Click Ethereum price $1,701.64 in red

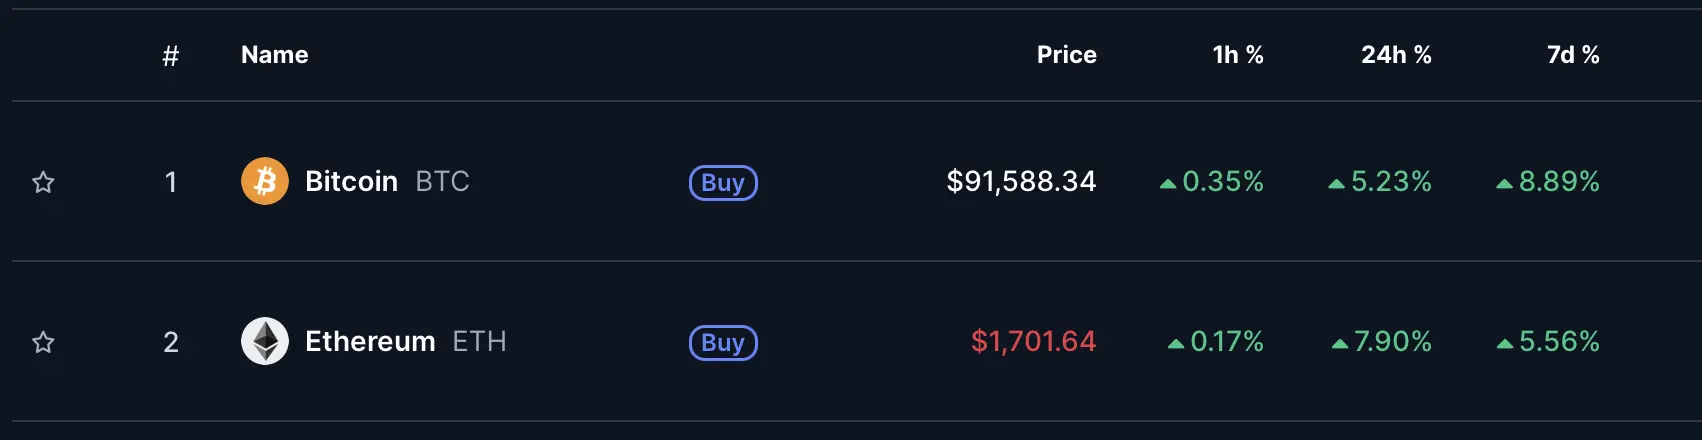click(1033, 341)
